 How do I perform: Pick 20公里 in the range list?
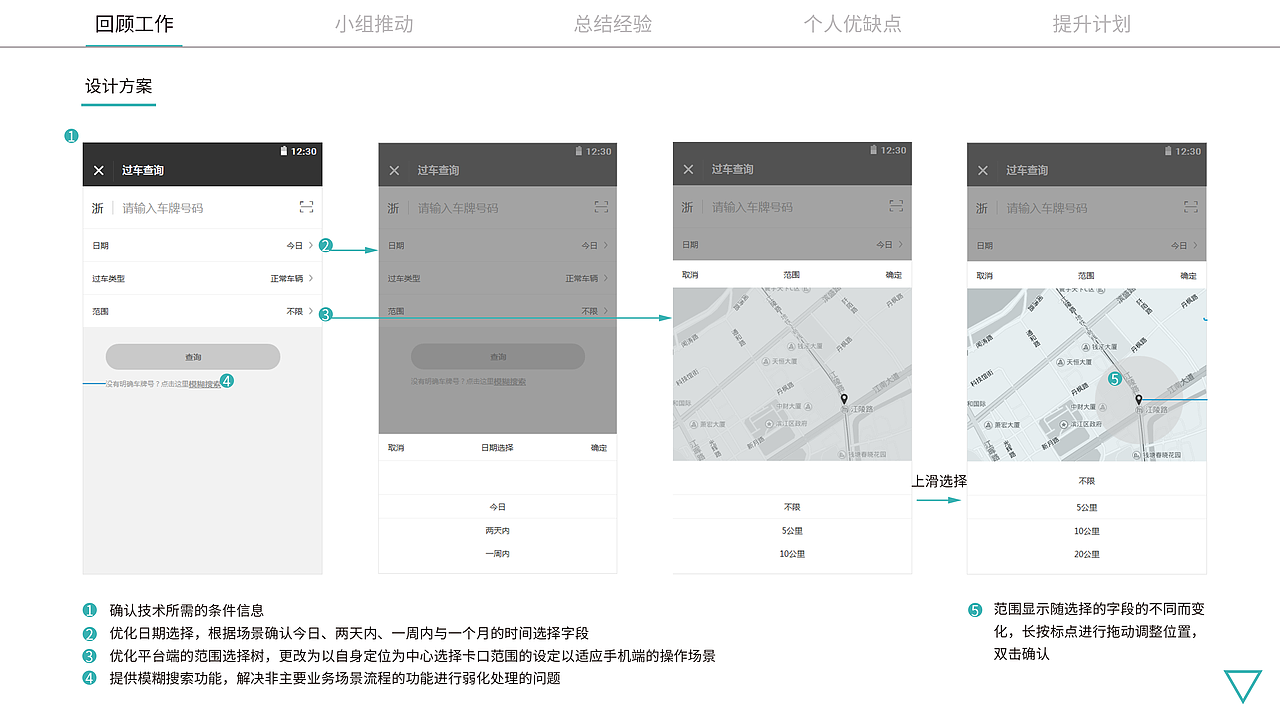1087,554
